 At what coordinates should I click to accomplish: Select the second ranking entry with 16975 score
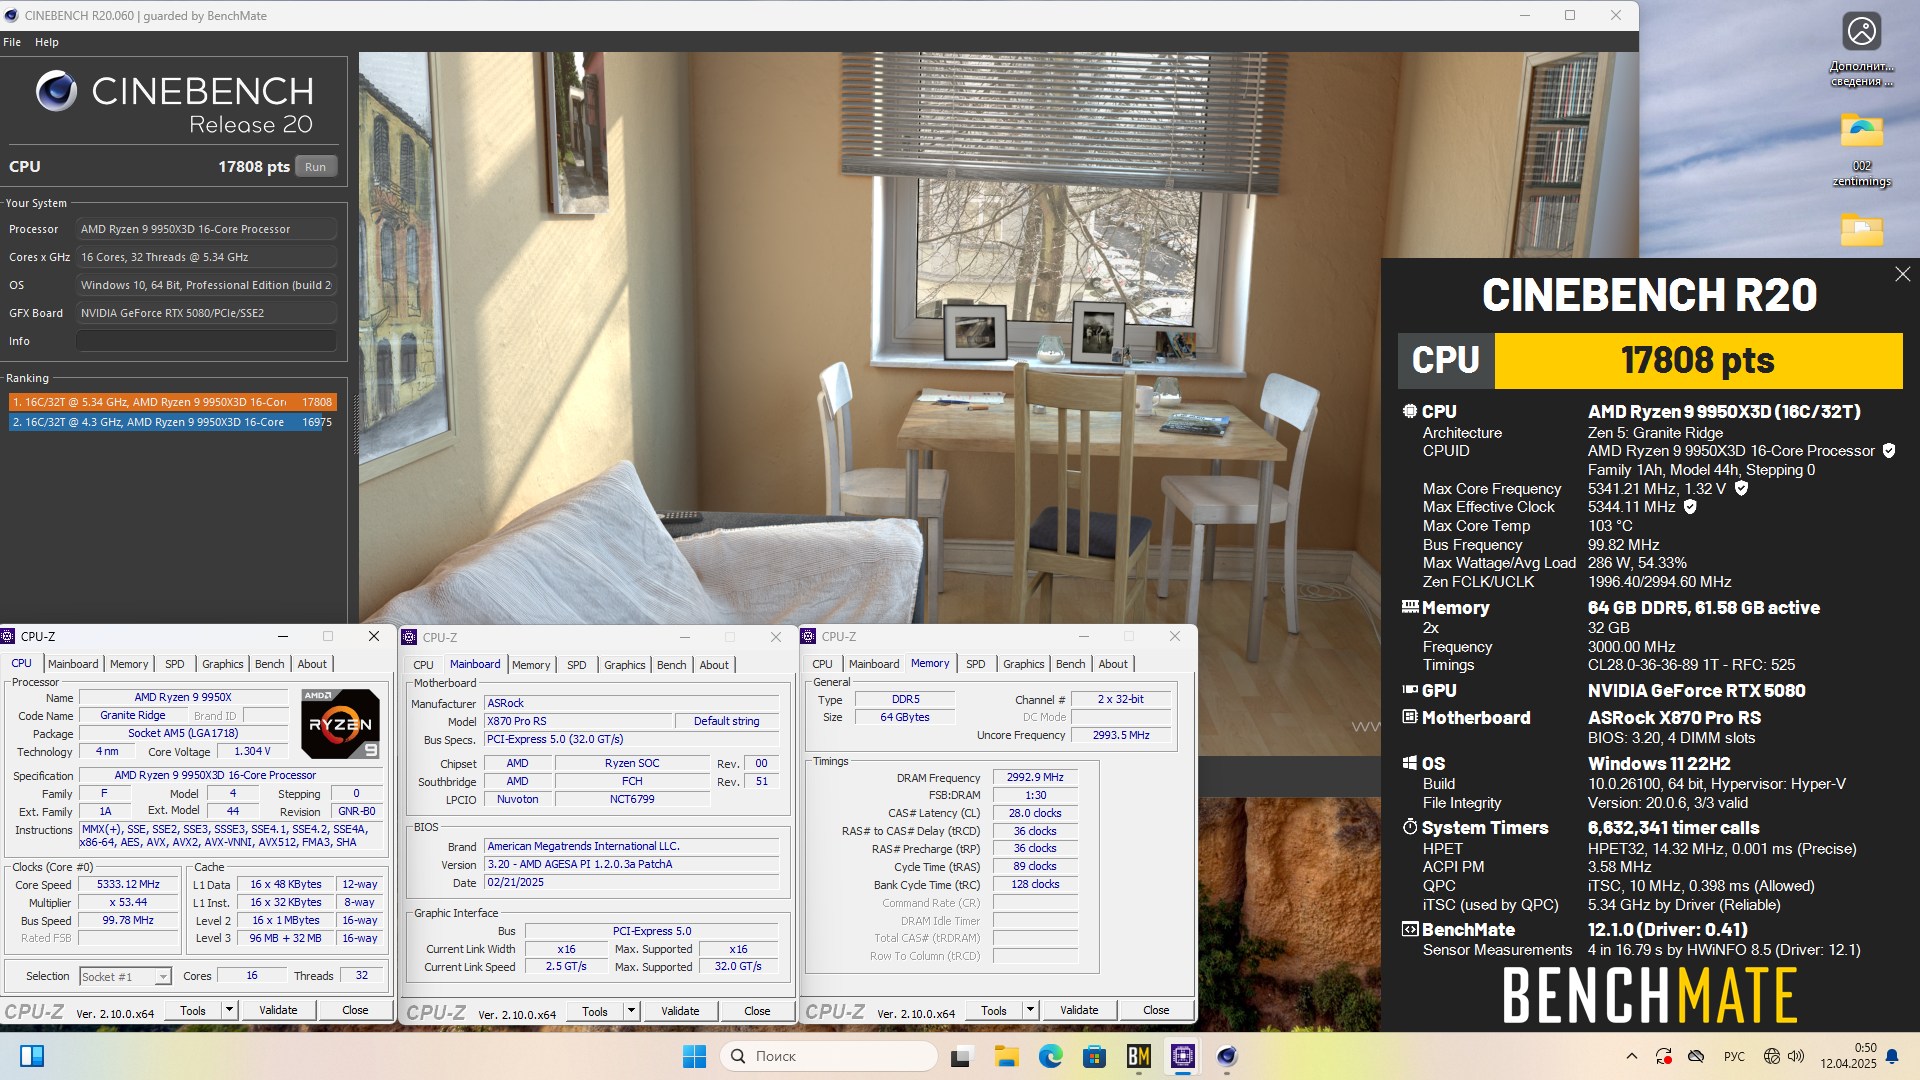(x=172, y=422)
